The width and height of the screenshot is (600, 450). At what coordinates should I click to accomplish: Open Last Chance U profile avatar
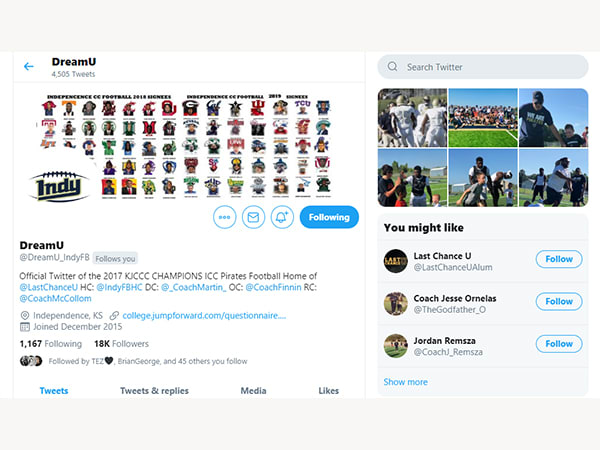pos(396,261)
